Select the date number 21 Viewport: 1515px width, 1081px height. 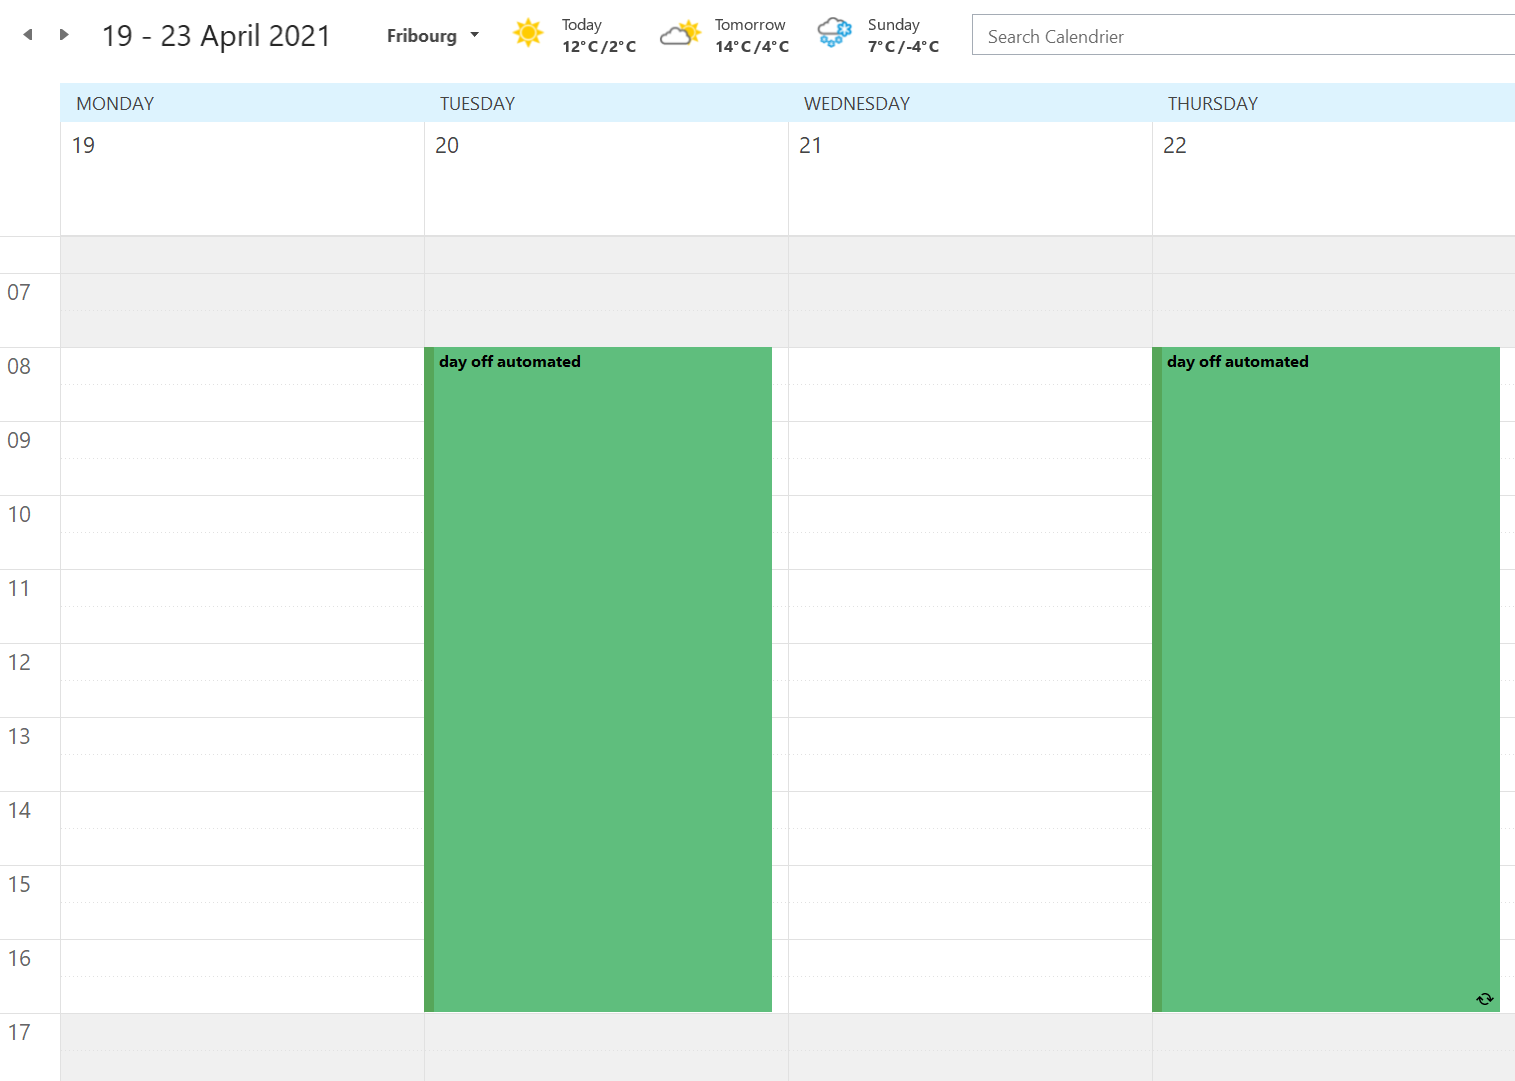click(x=810, y=146)
